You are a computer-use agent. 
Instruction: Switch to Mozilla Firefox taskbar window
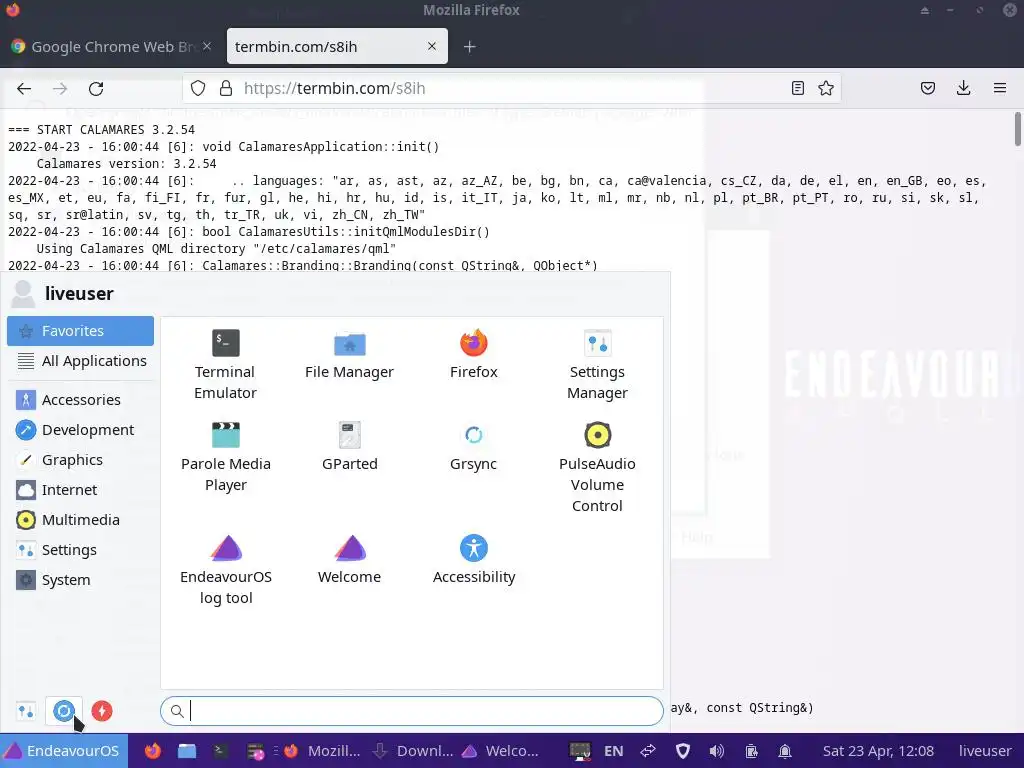pyautogui.click(x=321, y=751)
